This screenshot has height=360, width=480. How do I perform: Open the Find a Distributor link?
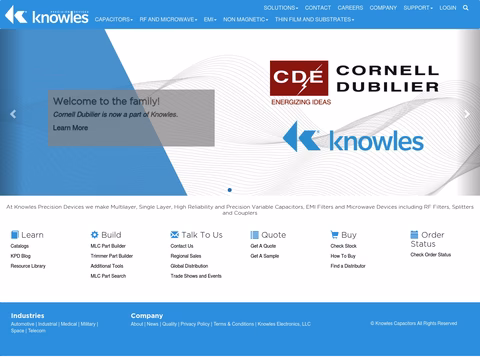(x=348, y=266)
